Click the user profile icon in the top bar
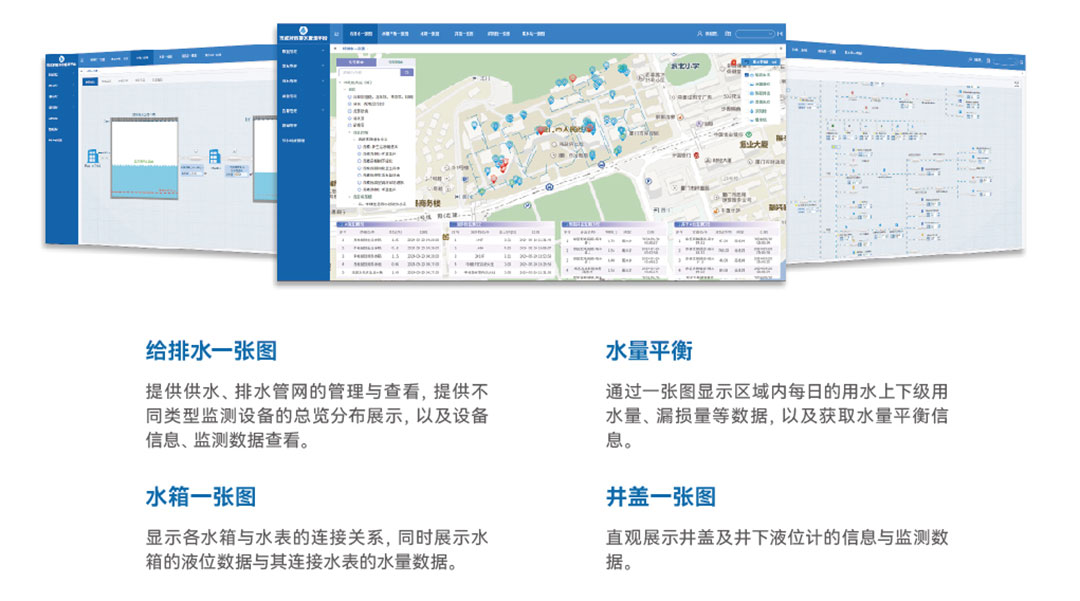 click(x=700, y=33)
